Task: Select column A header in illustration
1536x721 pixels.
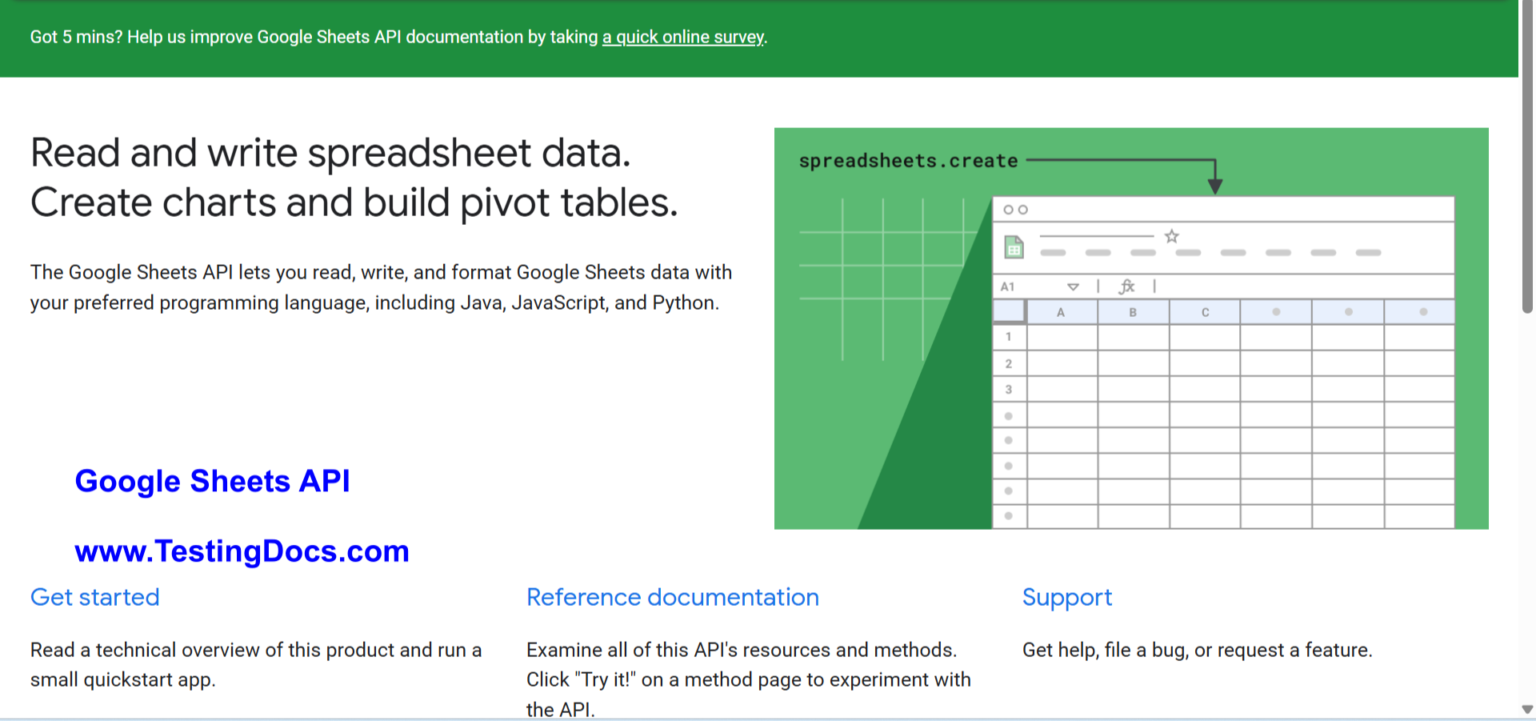Action: (x=1061, y=312)
